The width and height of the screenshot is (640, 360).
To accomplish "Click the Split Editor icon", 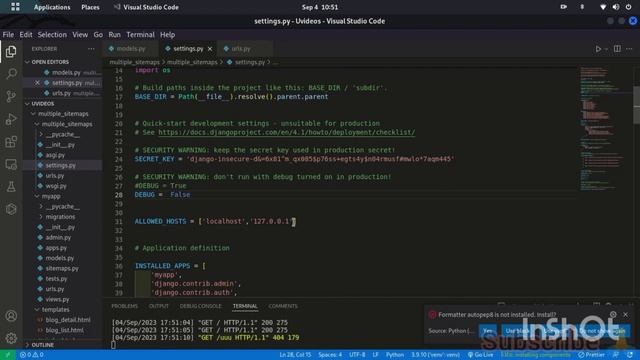I will (617, 49).
